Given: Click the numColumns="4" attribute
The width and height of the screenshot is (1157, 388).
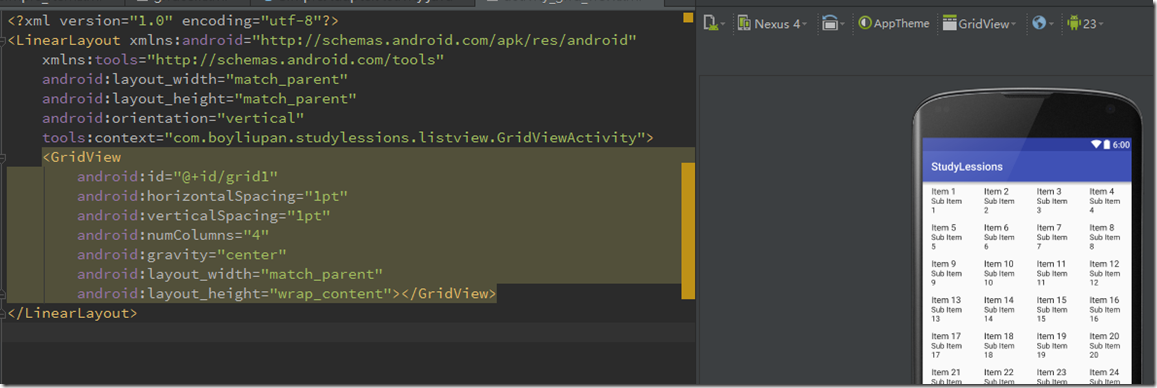Looking at the screenshot, I should pos(173,235).
